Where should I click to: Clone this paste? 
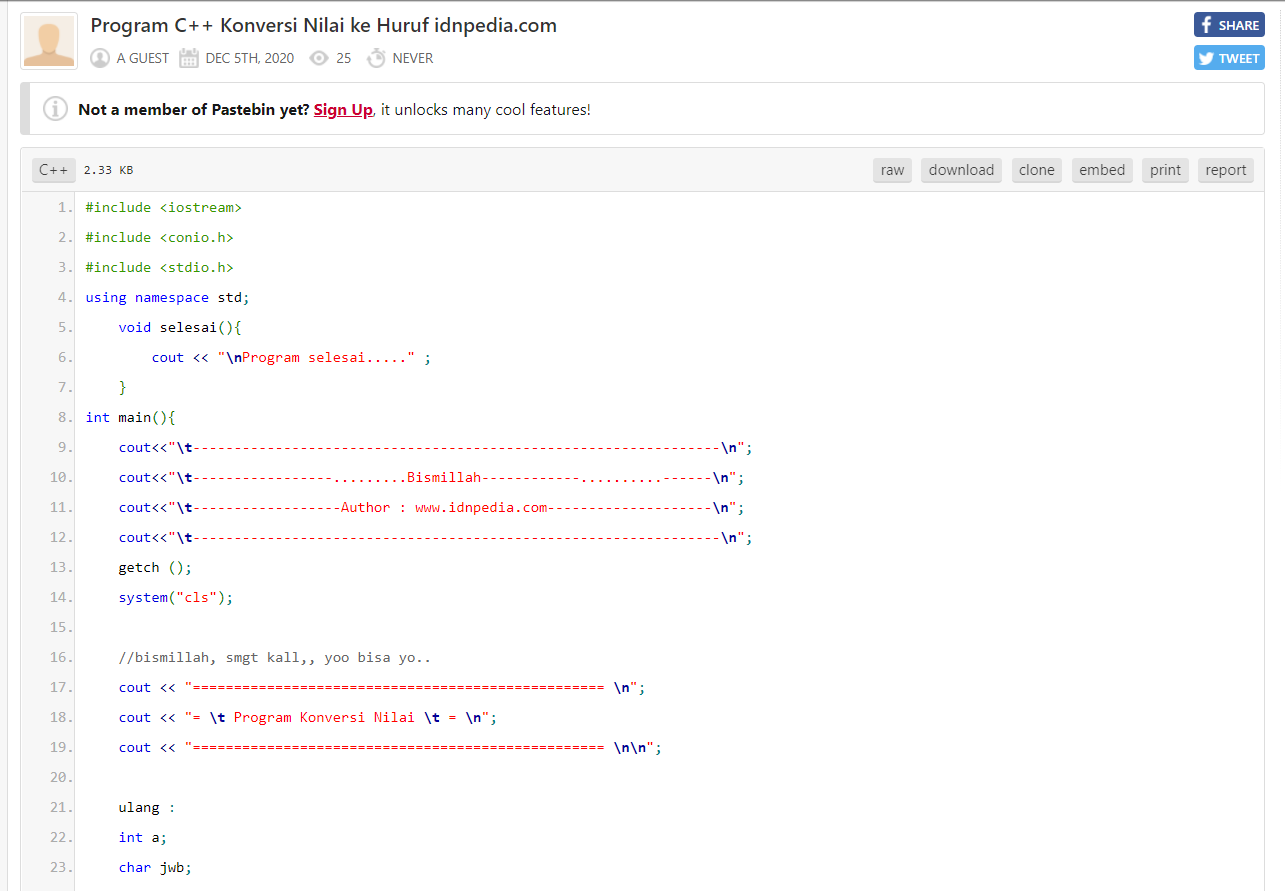tap(1036, 170)
